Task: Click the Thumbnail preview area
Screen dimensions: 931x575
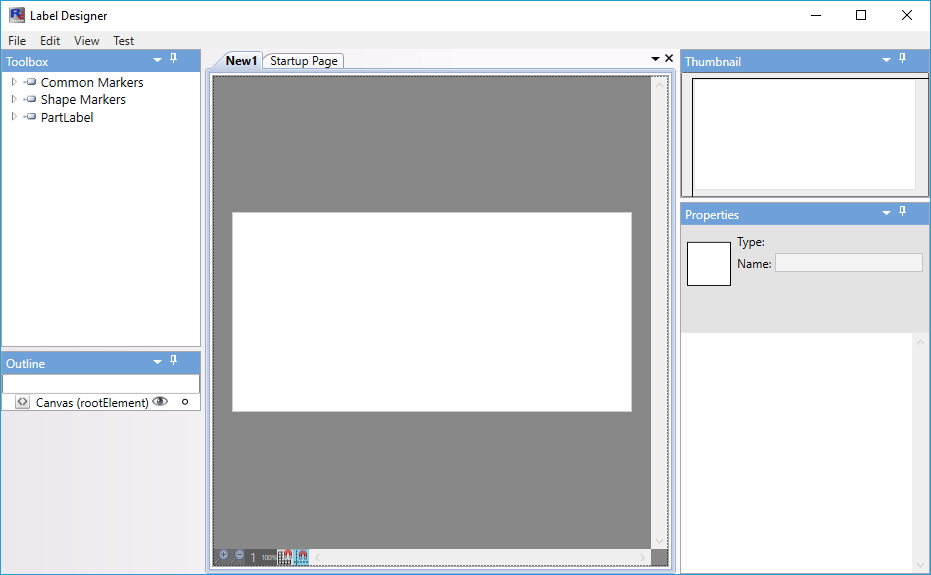Action: (x=805, y=134)
